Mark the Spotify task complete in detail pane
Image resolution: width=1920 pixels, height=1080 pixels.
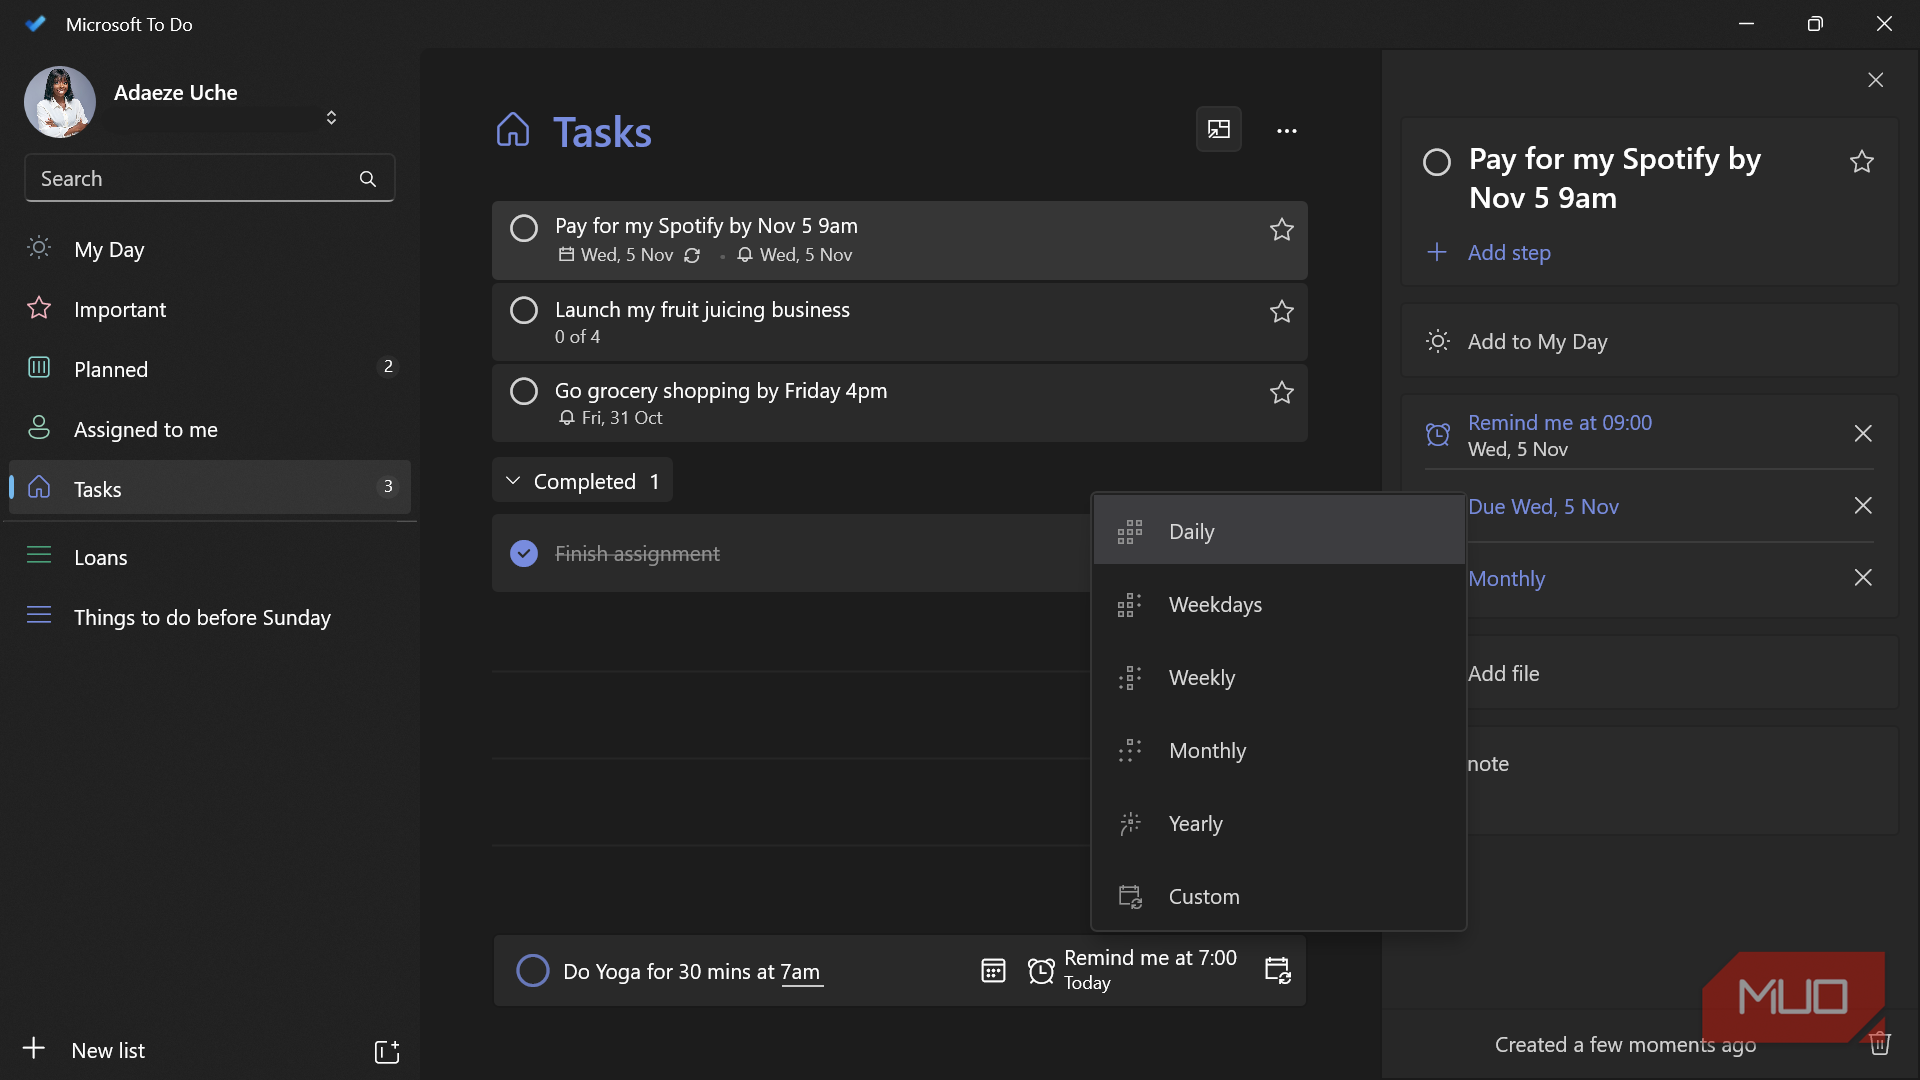point(1437,162)
